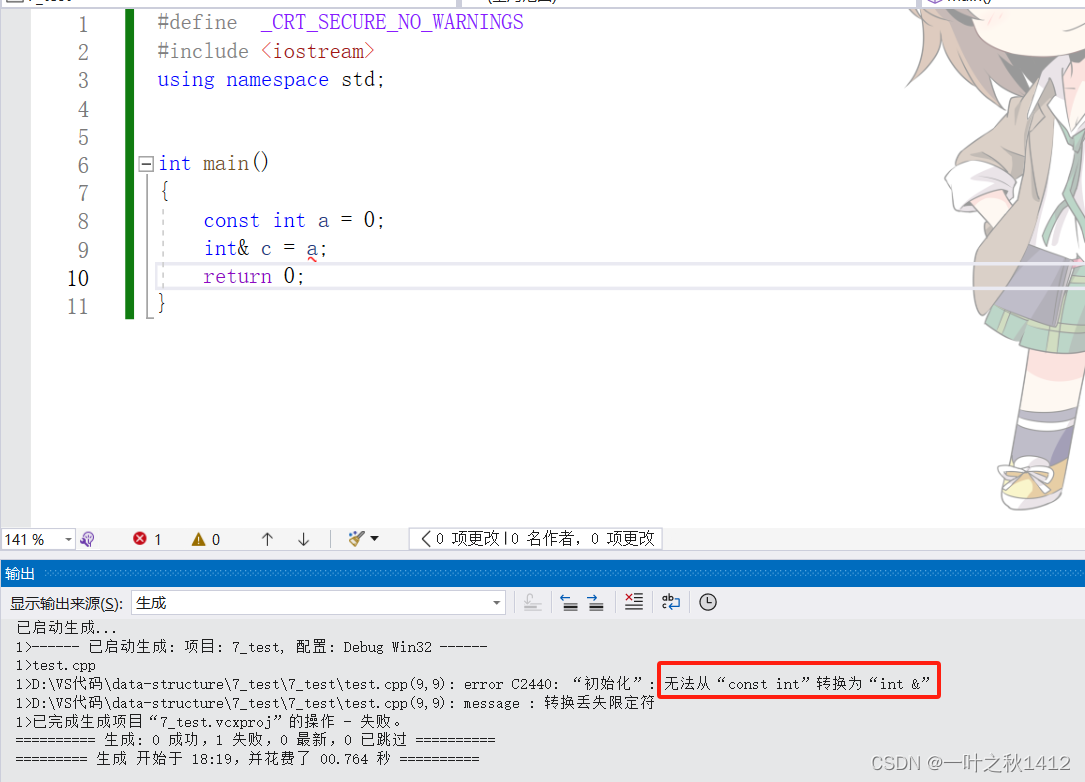
Task: Click the red error count indicator
Action: [147, 539]
